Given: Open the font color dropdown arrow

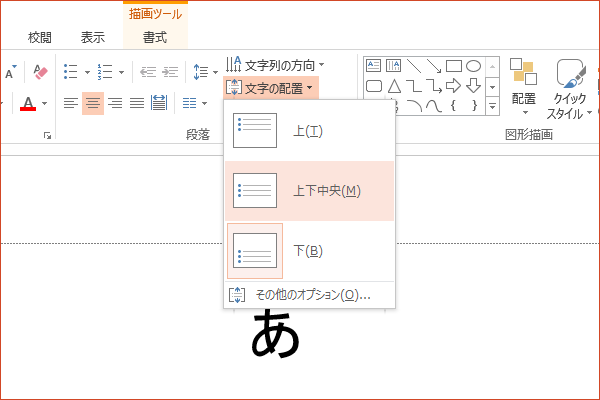Looking at the screenshot, I should tap(44, 103).
